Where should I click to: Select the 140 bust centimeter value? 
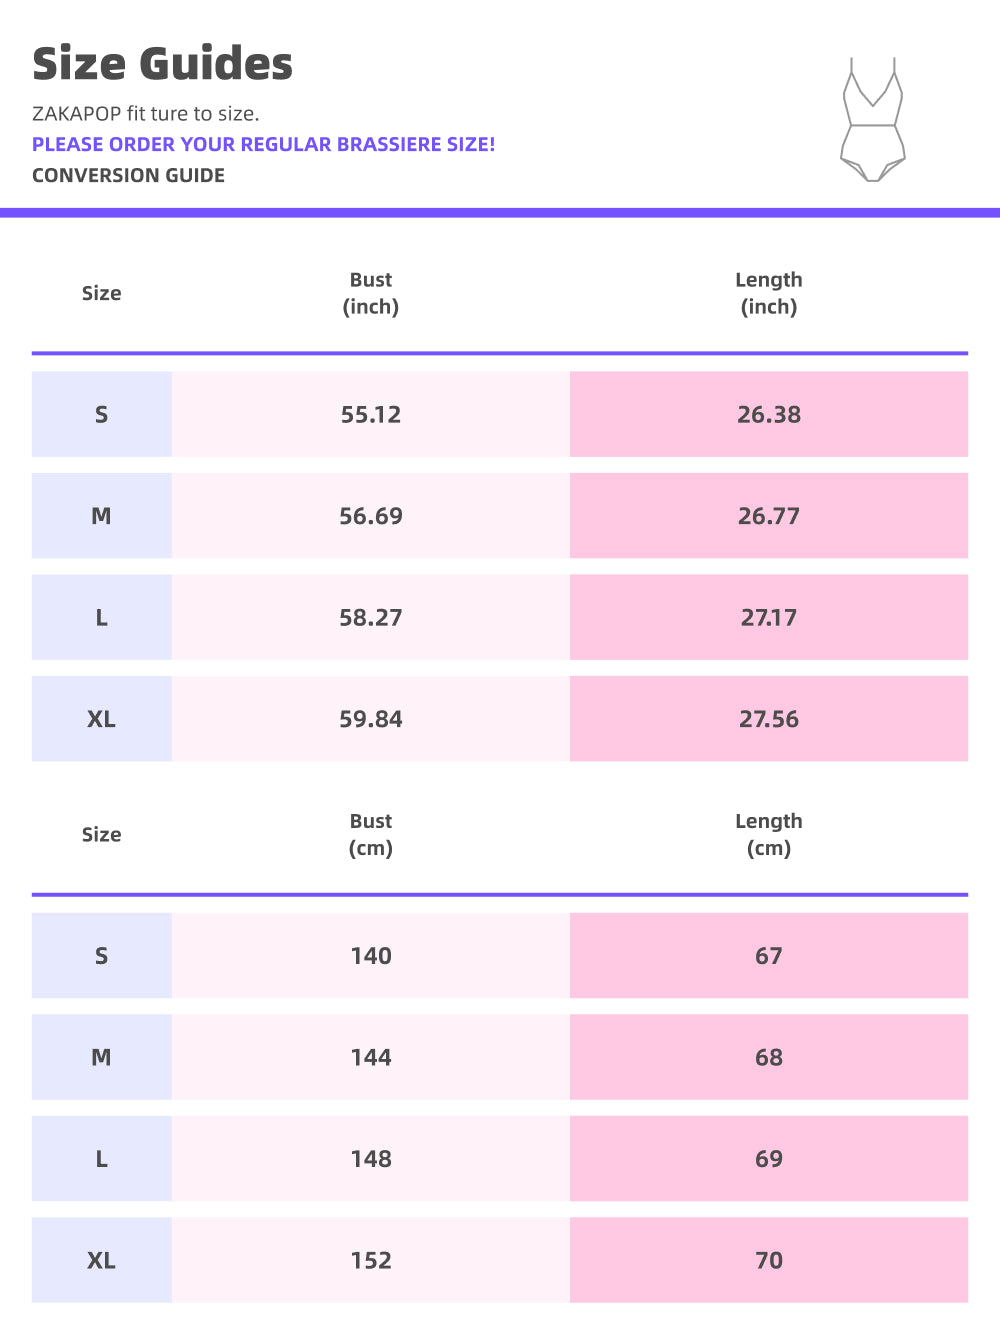coord(371,956)
